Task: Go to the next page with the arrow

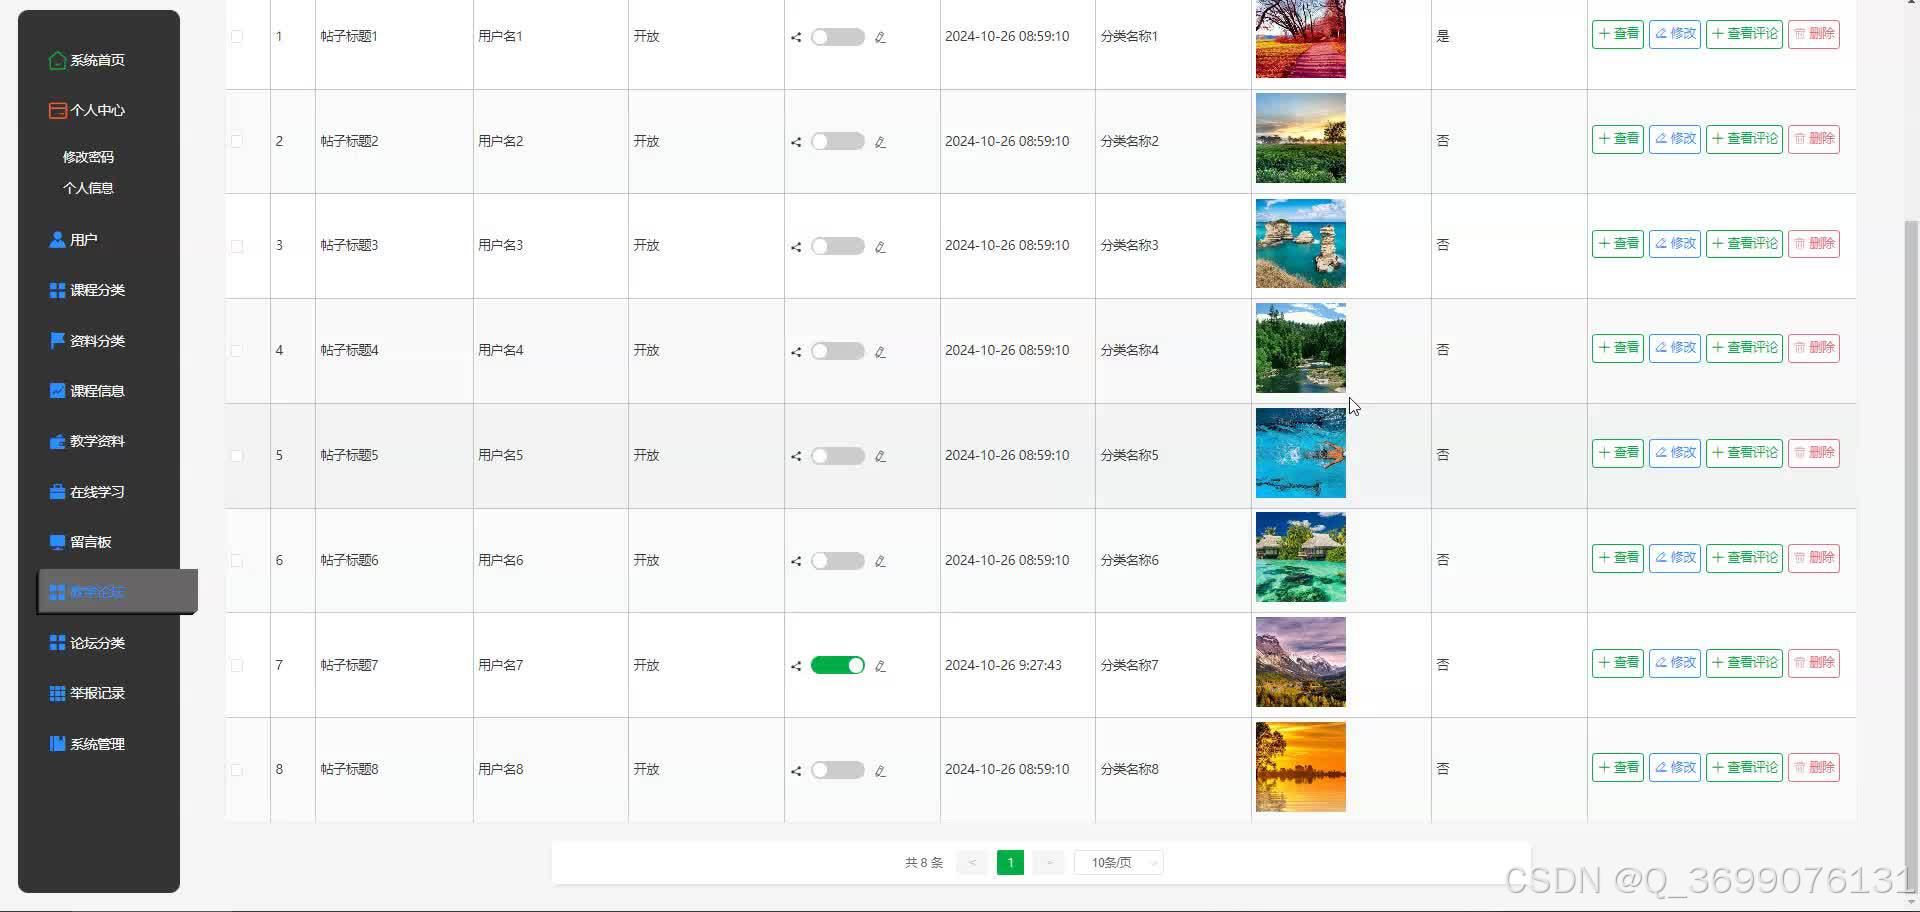Action: tap(1049, 863)
